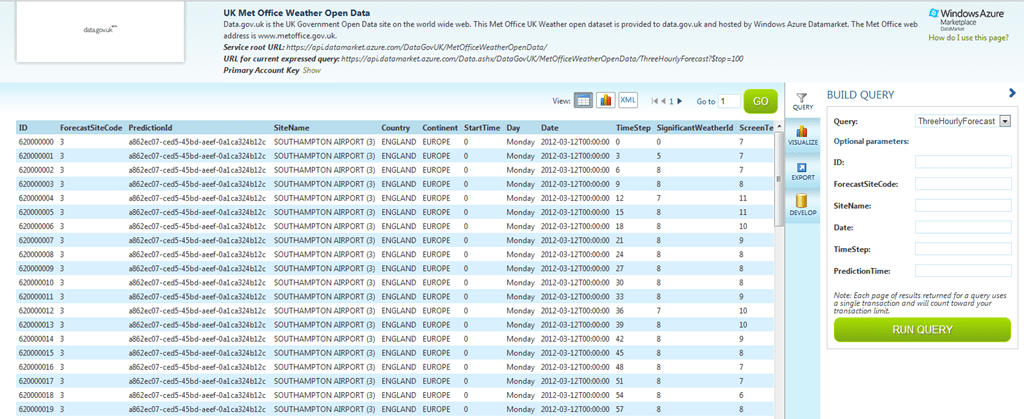Focus the ForecastSiteCode parameter field
Image resolution: width=1024 pixels, height=419 pixels.
tap(963, 184)
